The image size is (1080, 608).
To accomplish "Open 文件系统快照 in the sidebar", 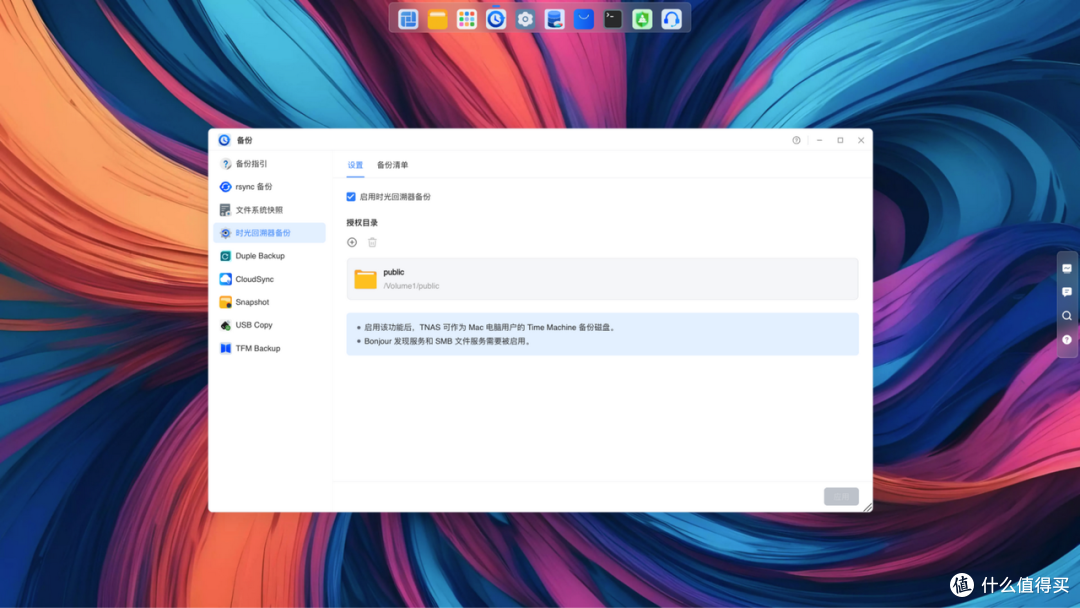I will (269, 210).
